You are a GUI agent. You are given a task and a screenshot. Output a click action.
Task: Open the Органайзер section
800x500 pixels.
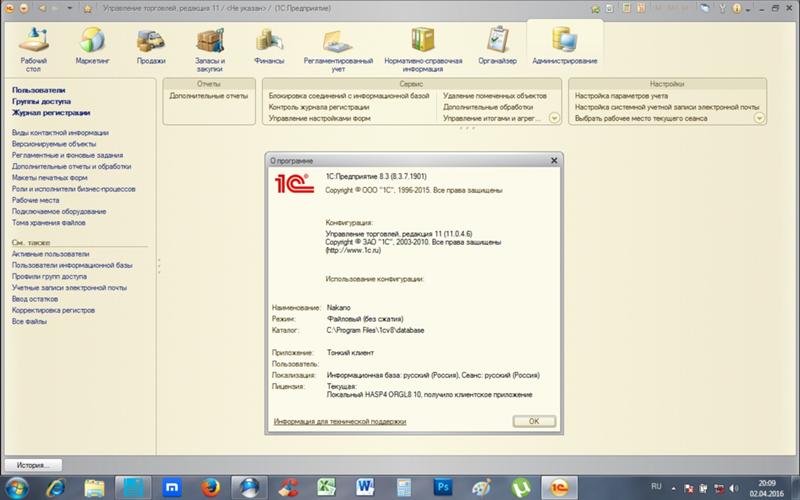point(497,47)
